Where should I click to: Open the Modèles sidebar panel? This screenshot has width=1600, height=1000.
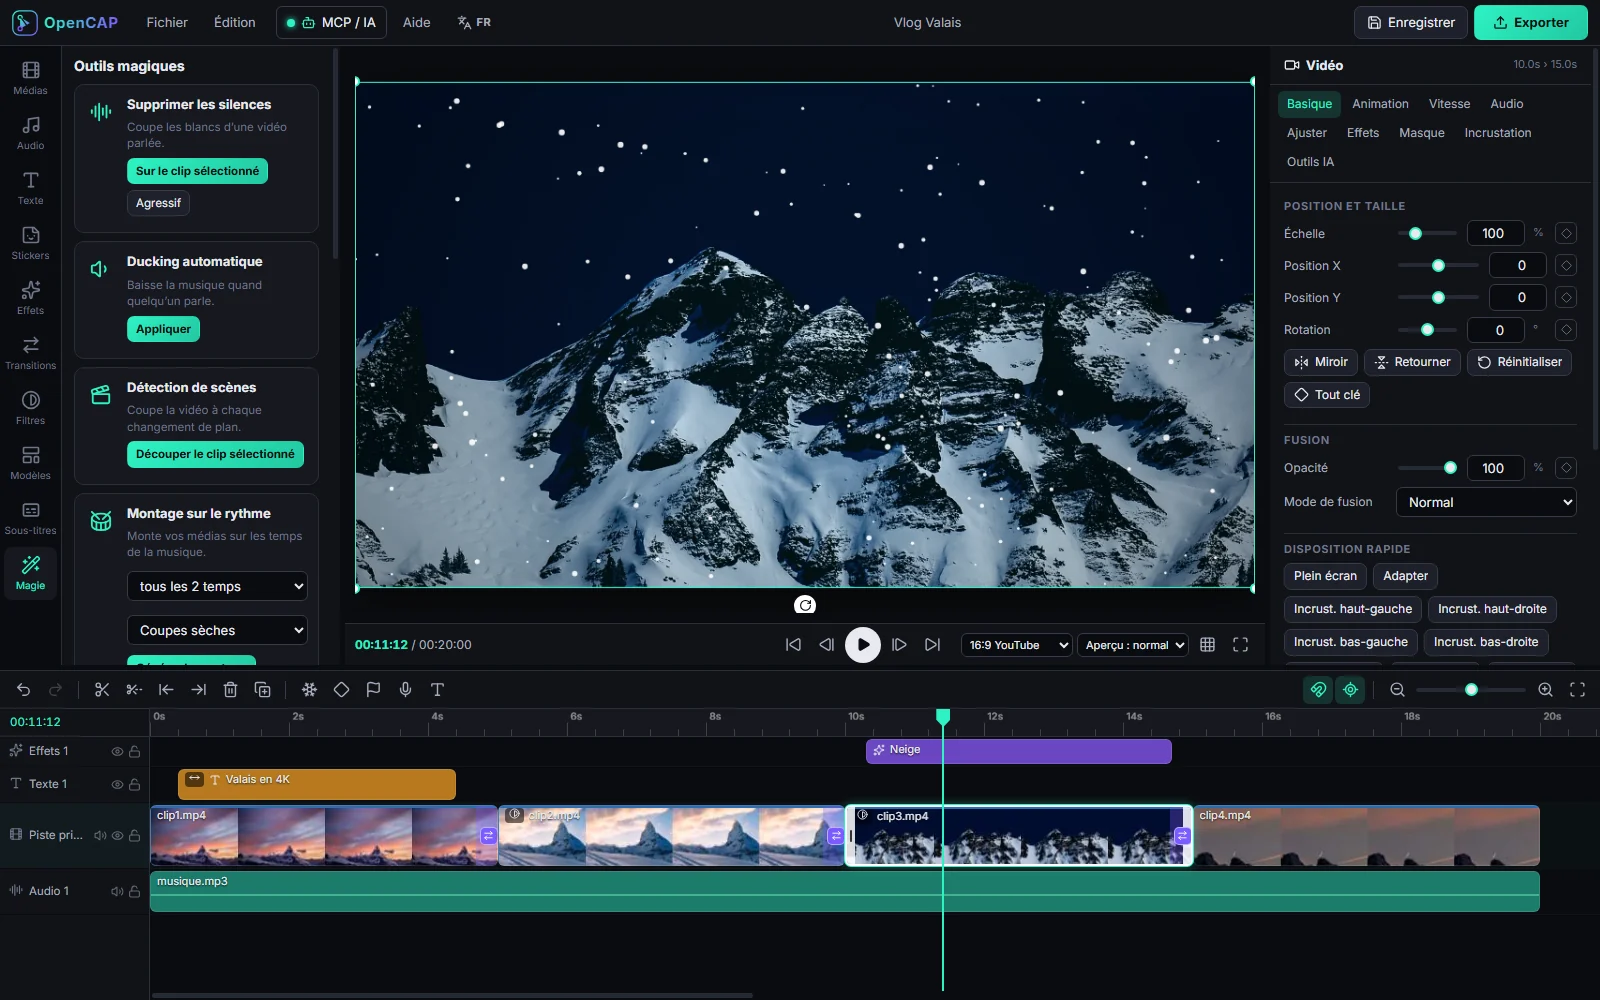pos(30,463)
